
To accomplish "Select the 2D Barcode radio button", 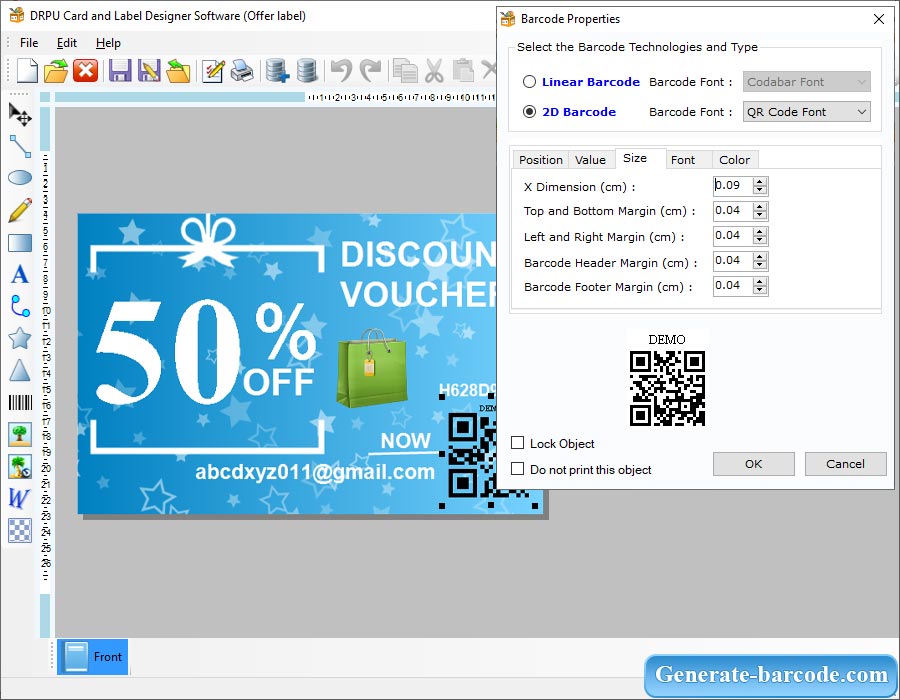I will (x=529, y=112).
